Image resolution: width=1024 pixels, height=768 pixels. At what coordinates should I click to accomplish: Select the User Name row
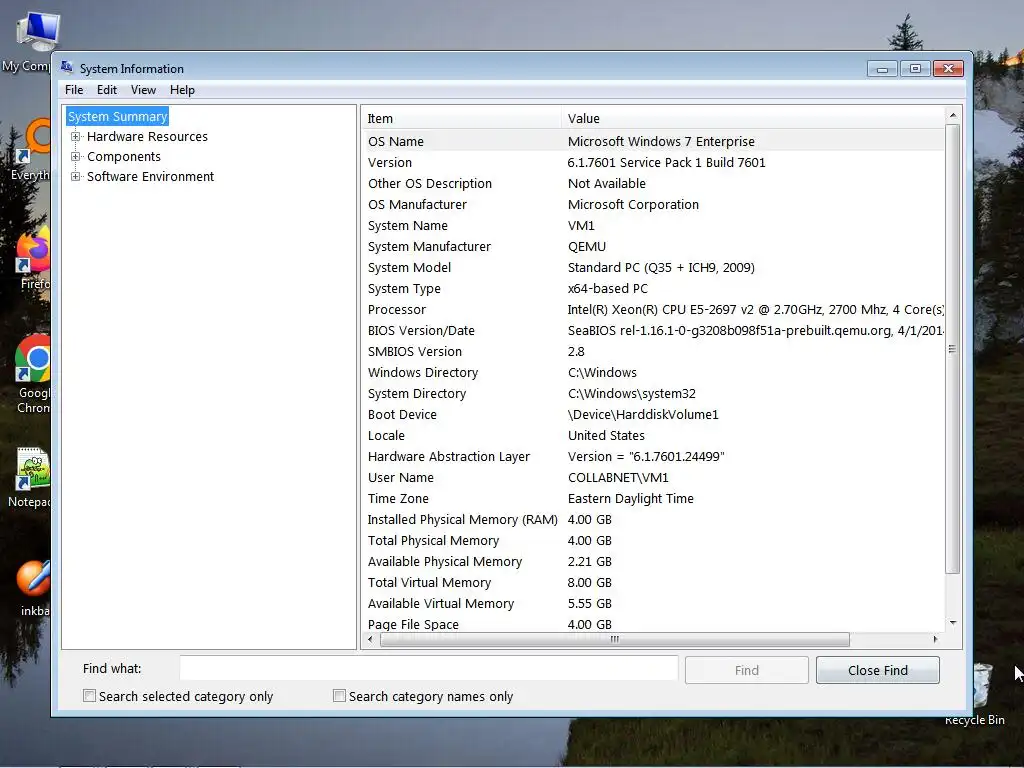[x=653, y=477]
